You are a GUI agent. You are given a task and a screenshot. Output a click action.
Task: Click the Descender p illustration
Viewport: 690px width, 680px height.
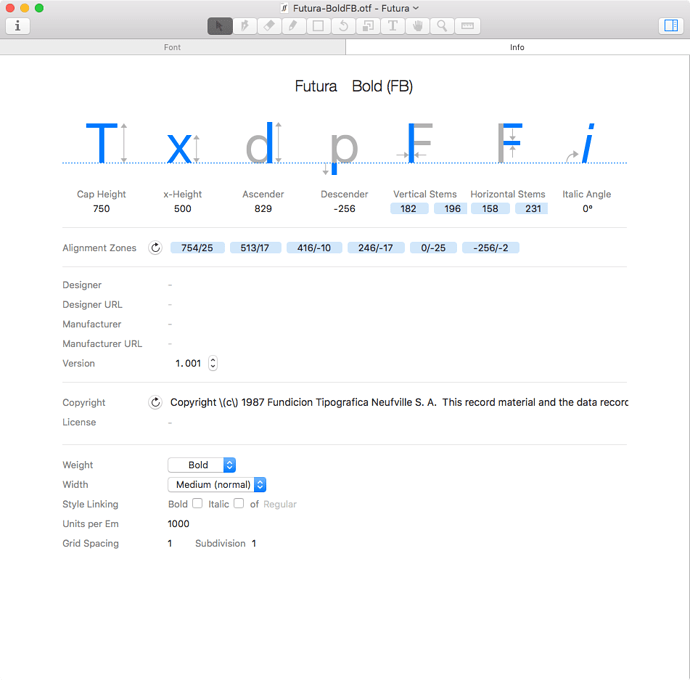click(341, 152)
